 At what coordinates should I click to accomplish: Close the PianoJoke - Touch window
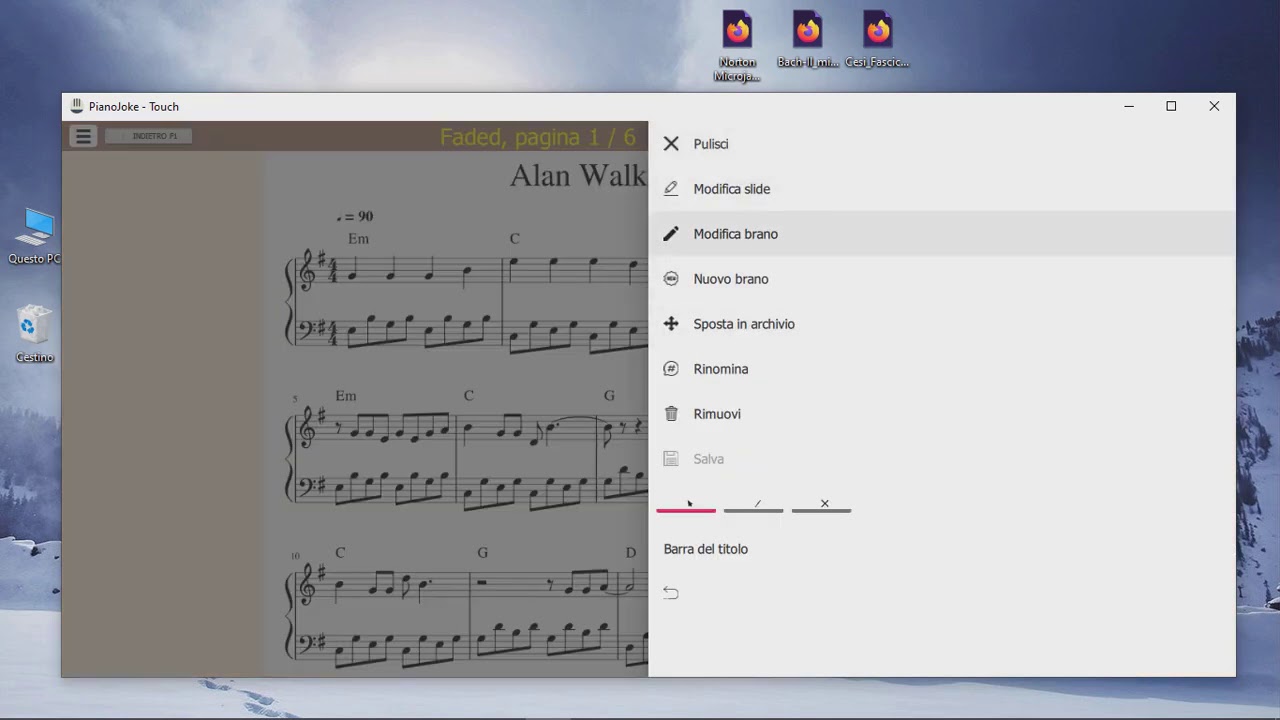pyautogui.click(x=1214, y=106)
